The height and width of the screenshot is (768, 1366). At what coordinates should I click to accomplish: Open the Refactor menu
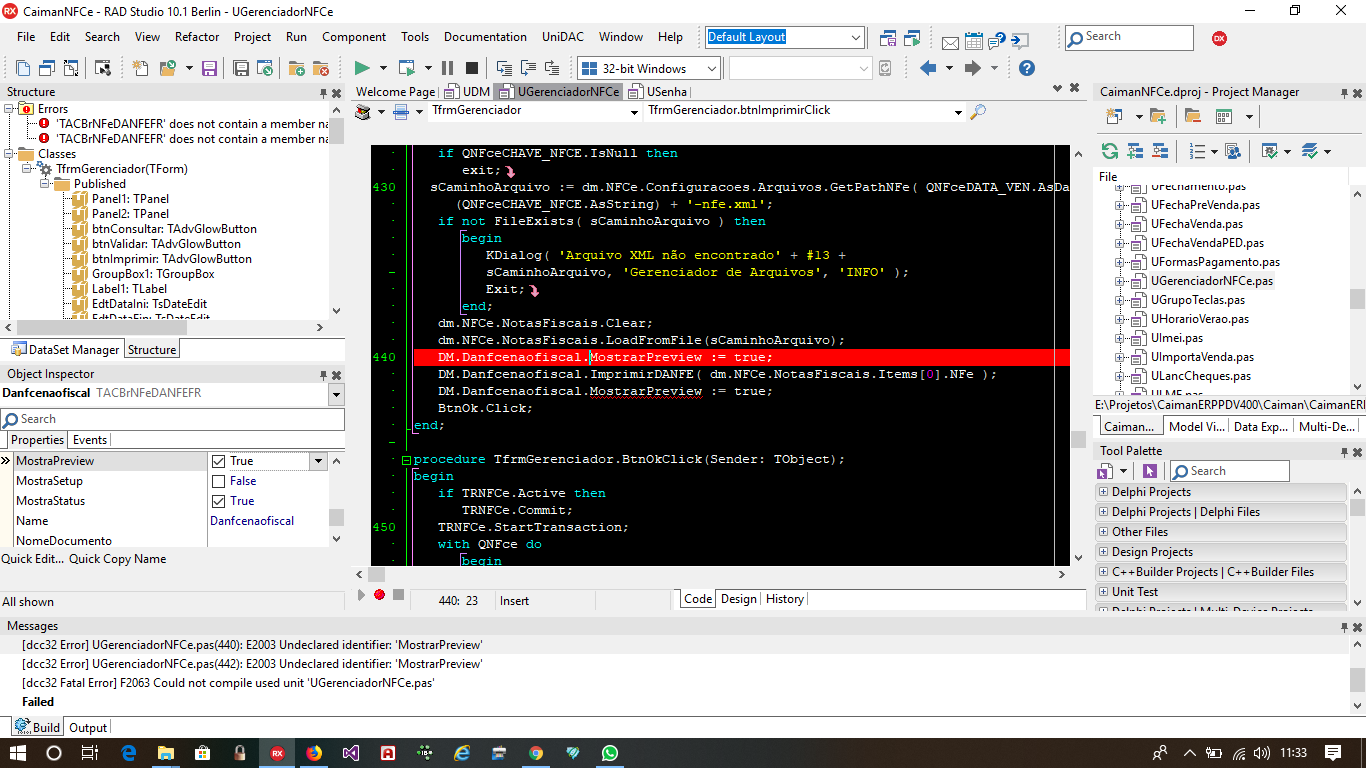pyautogui.click(x=197, y=37)
